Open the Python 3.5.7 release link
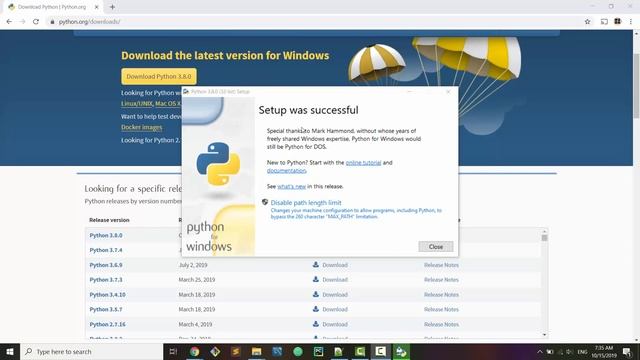Image resolution: width=640 pixels, height=360 pixels. 106,309
